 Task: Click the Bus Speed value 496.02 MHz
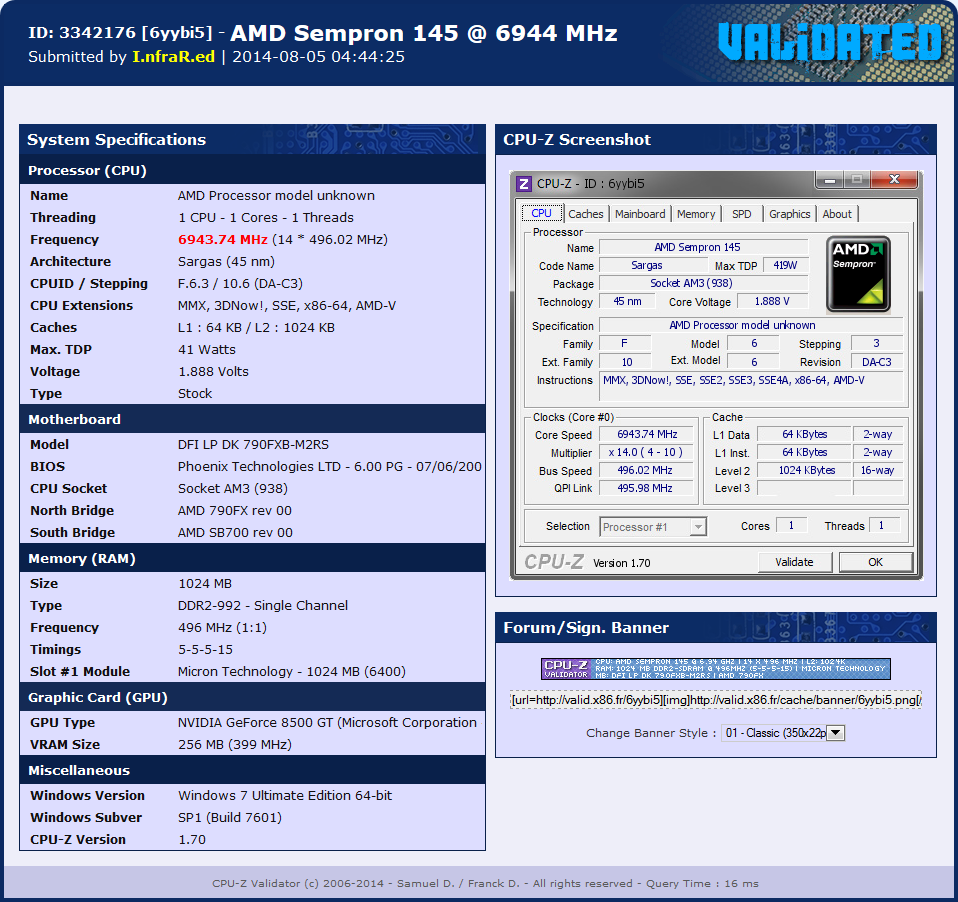pos(647,471)
